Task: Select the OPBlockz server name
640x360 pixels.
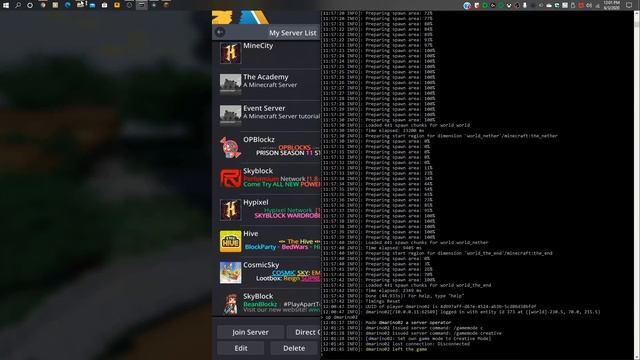Action: click(259, 140)
